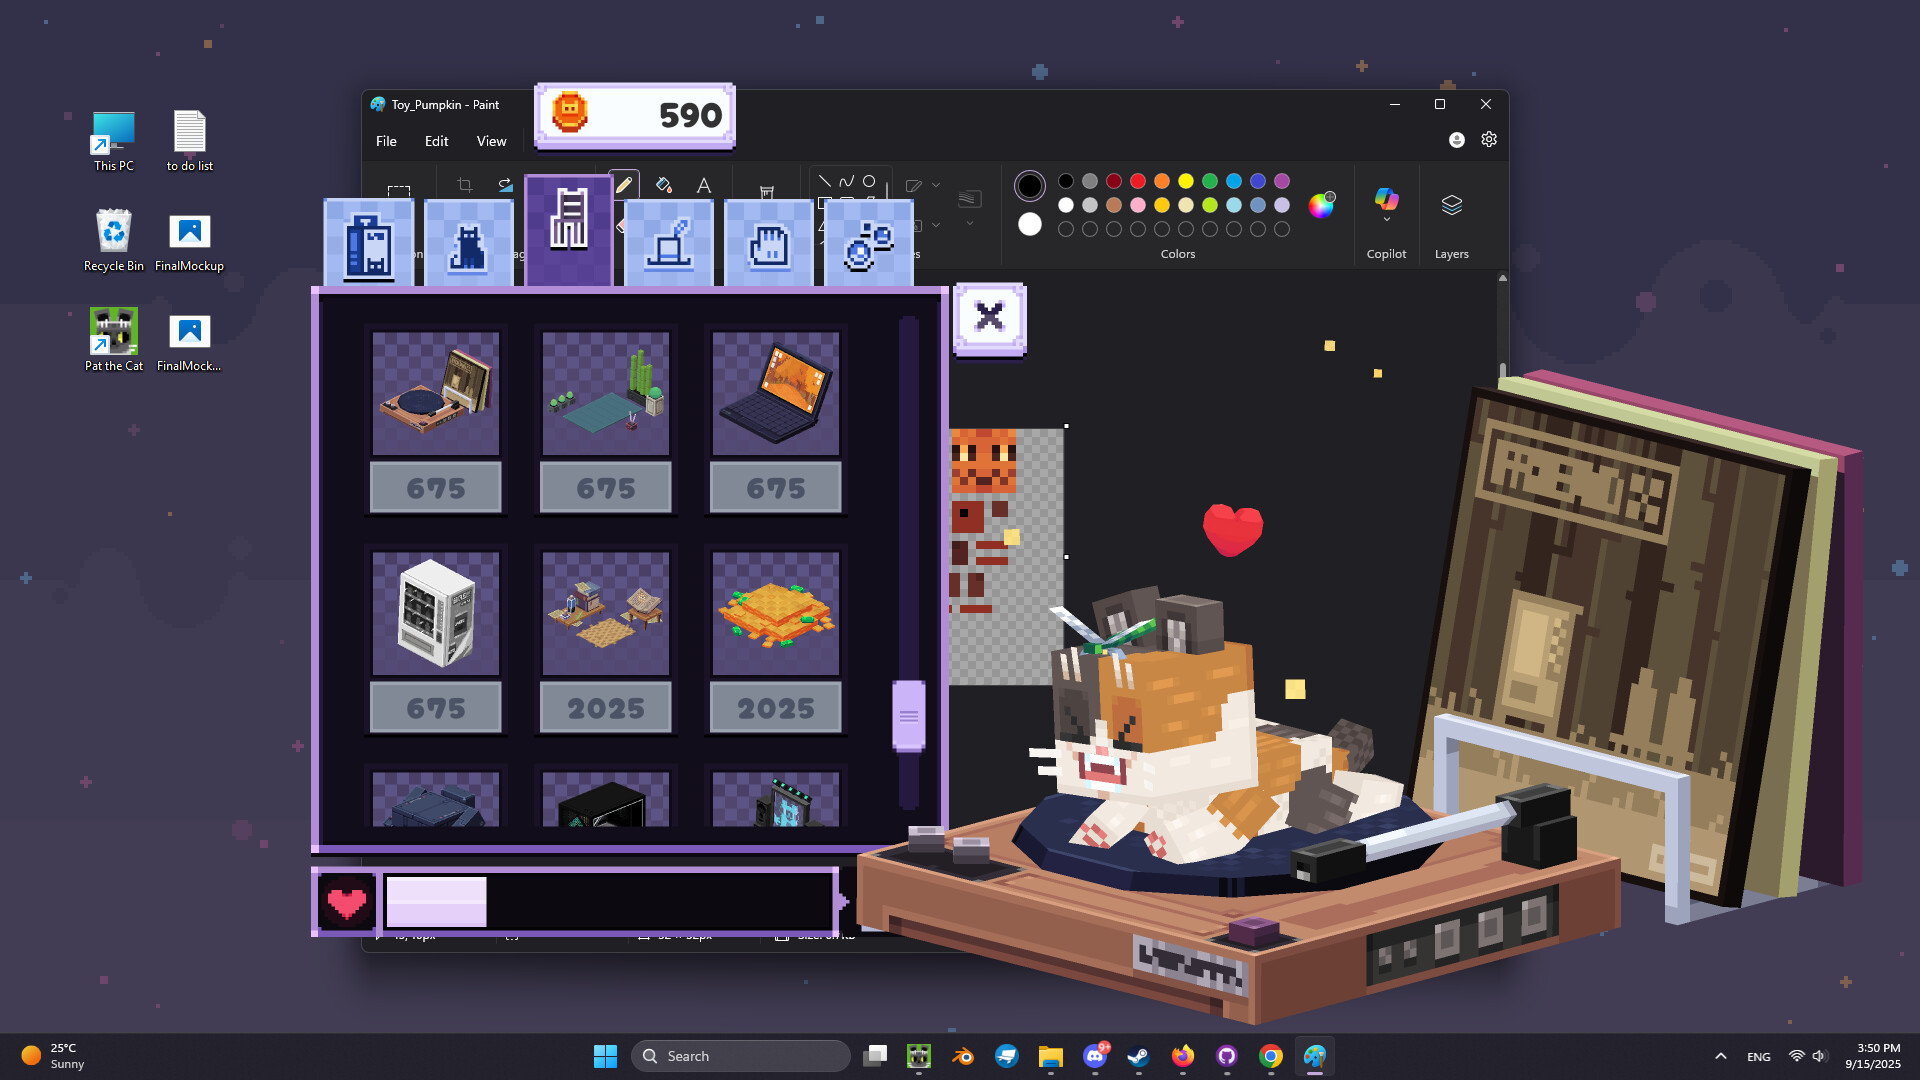The height and width of the screenshot is (1080, 1920).
Task: Open the Edit menu
Action: point(435,141)
